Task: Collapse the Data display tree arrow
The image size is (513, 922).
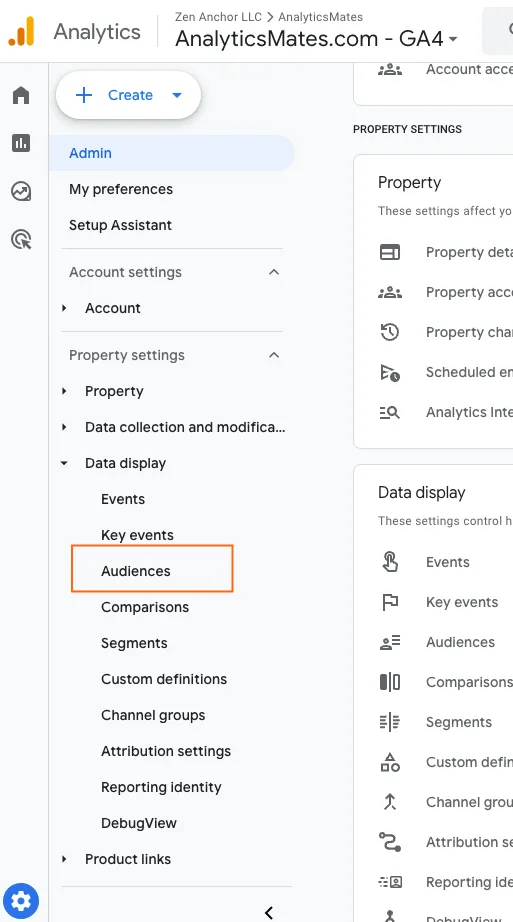Action: pos(64,463)
